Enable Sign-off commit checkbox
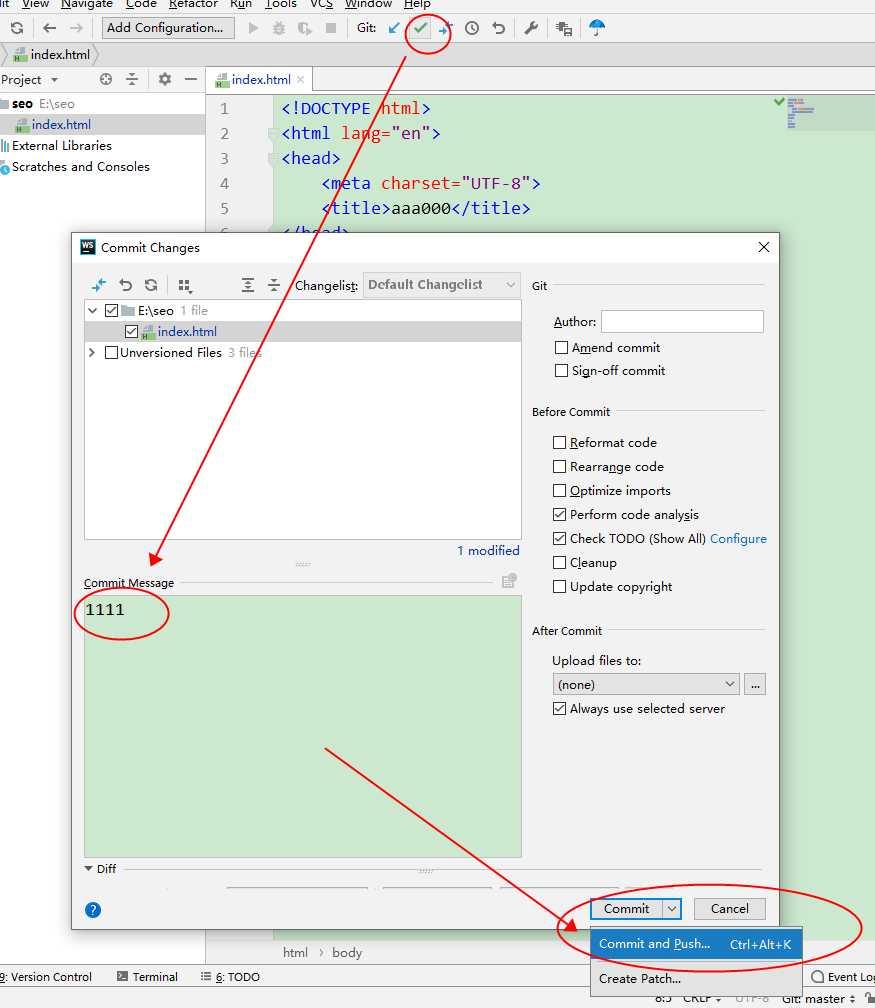The image size is (875, 1008). tap(561, 370)
